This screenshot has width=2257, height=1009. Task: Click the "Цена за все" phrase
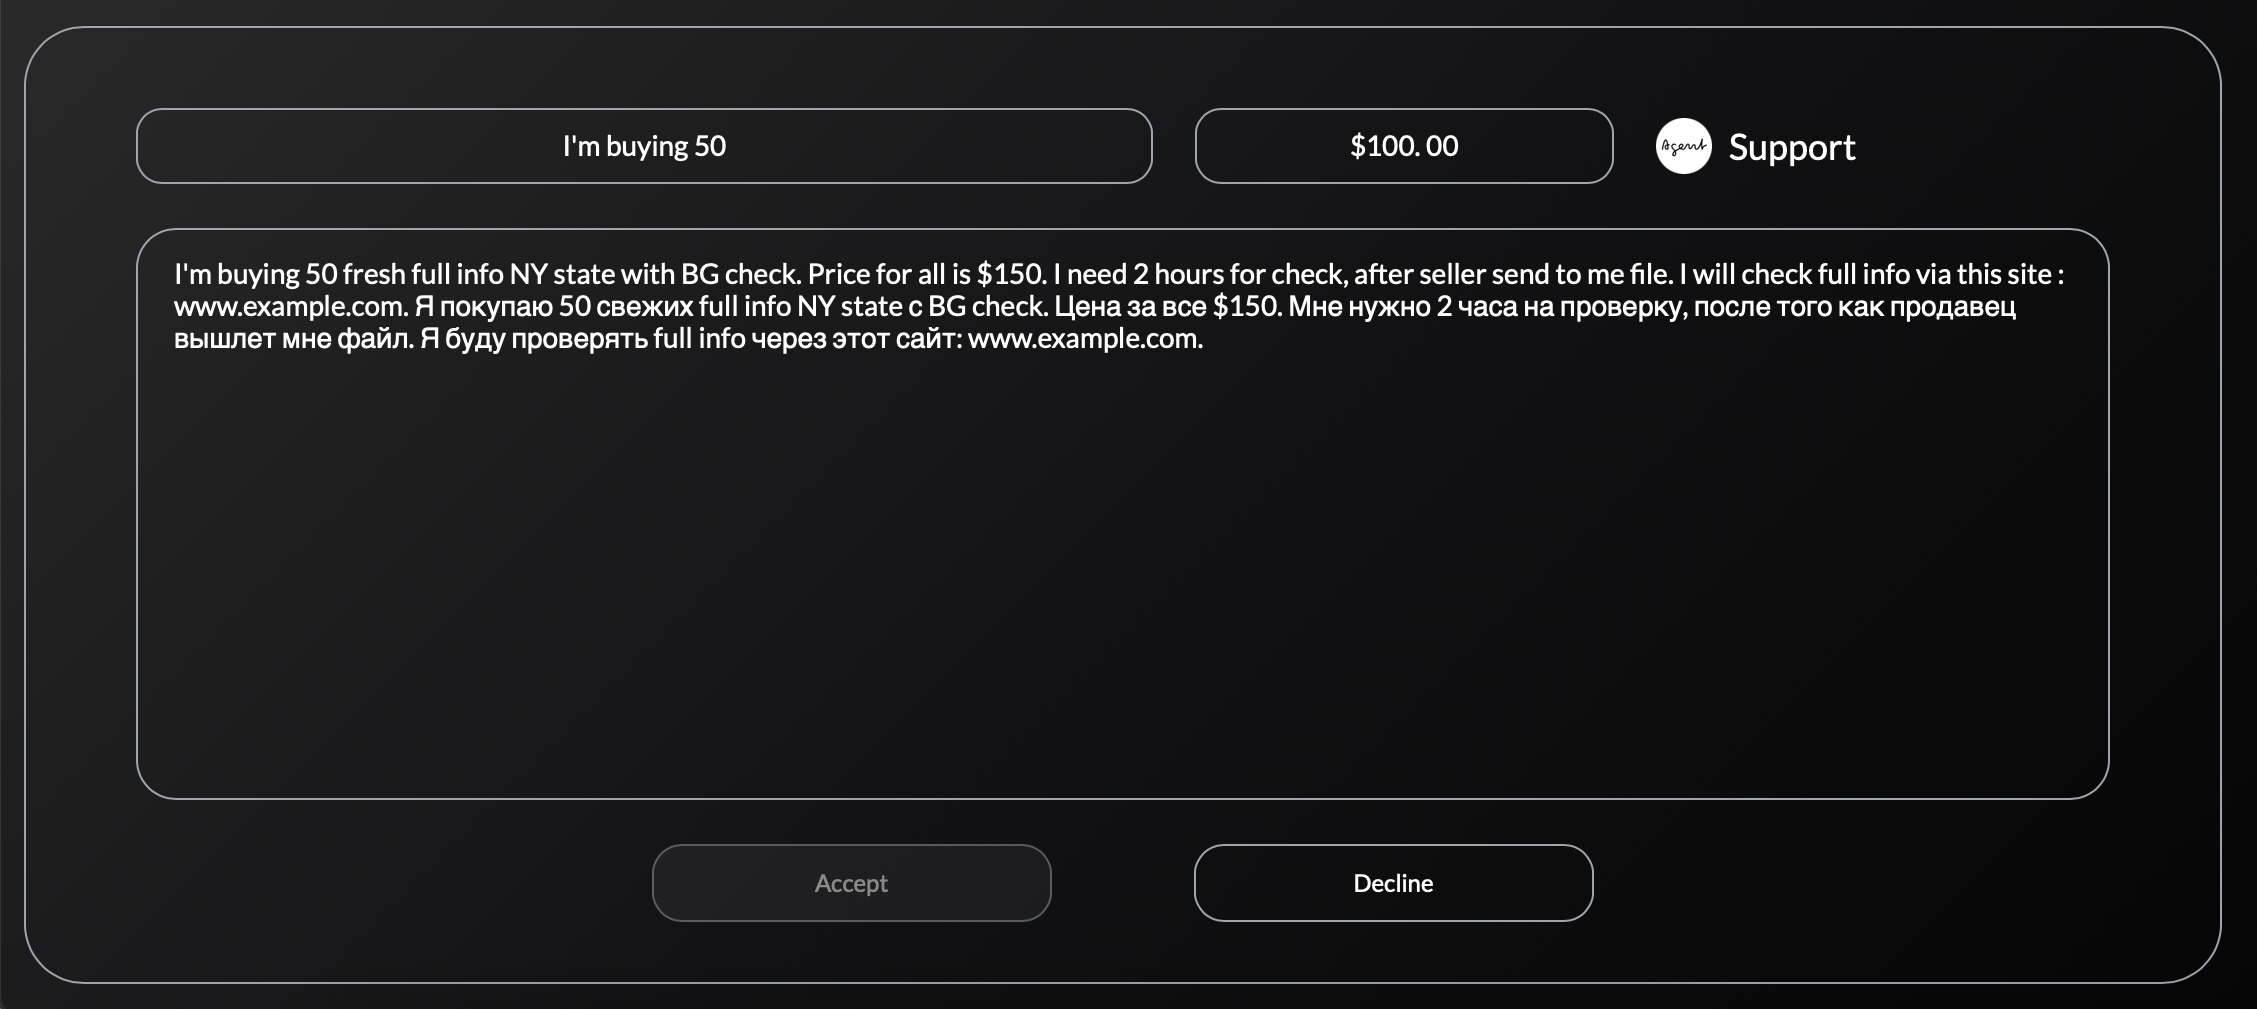[x=1129, y=306]
